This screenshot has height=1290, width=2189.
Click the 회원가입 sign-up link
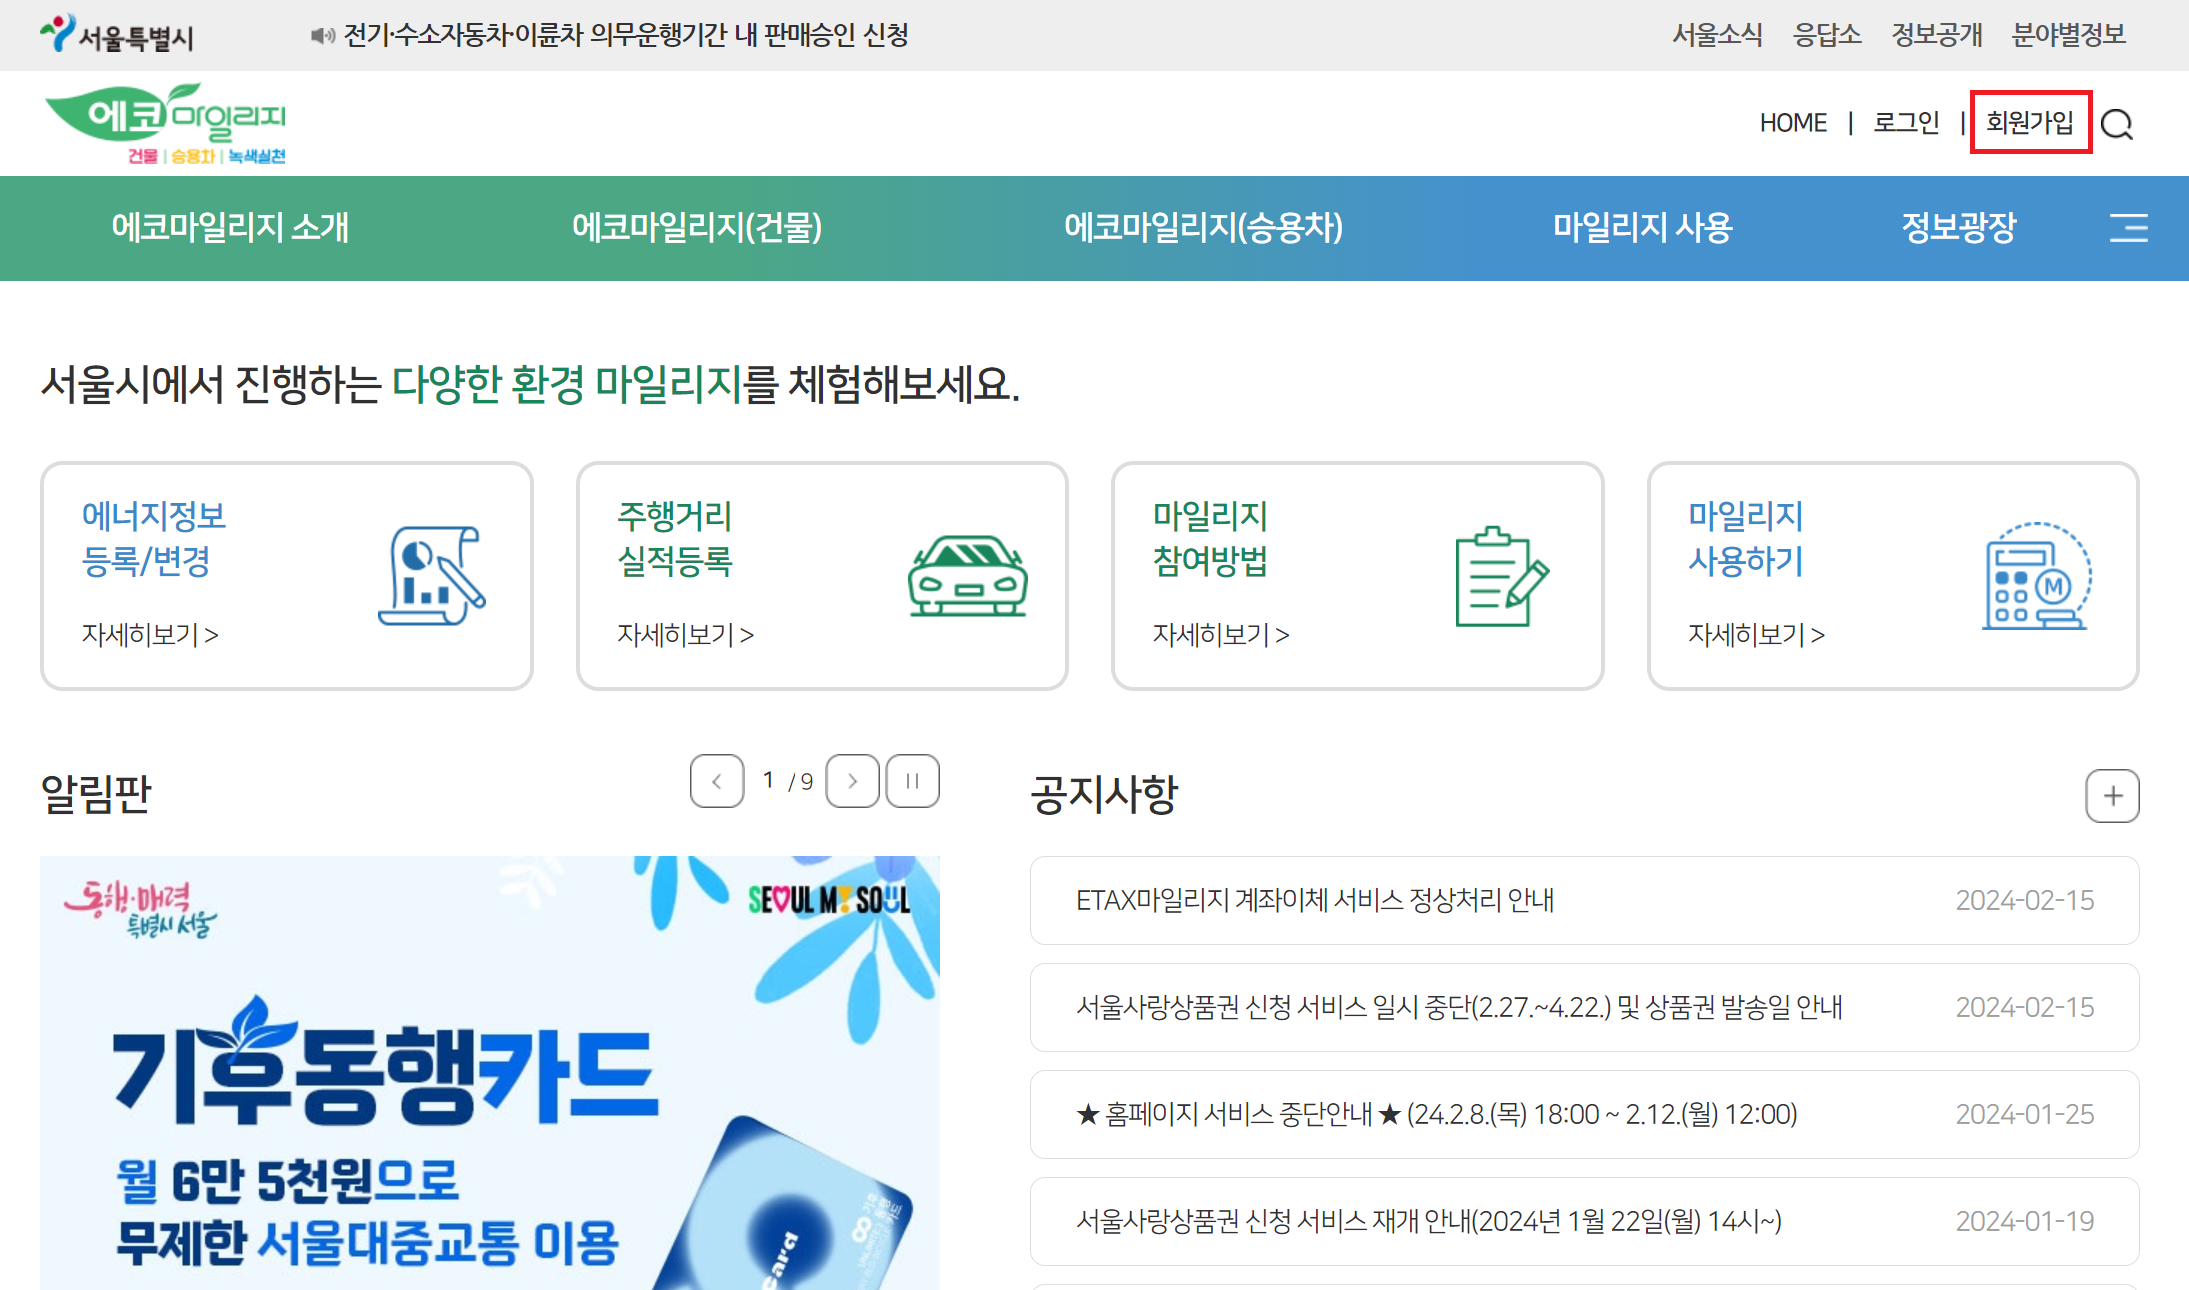[x=2030, y=123]
